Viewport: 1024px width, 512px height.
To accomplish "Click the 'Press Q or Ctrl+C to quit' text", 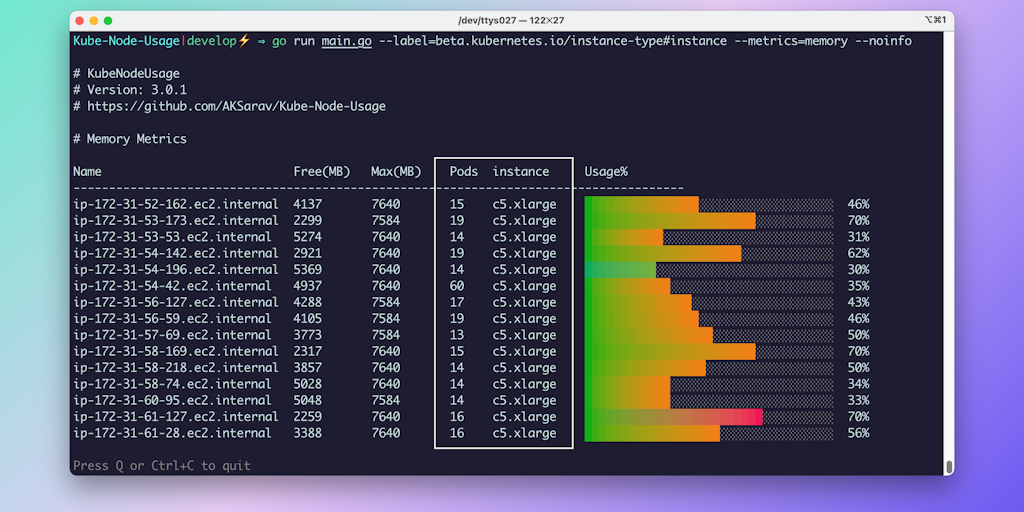I will tap(162, 466).
